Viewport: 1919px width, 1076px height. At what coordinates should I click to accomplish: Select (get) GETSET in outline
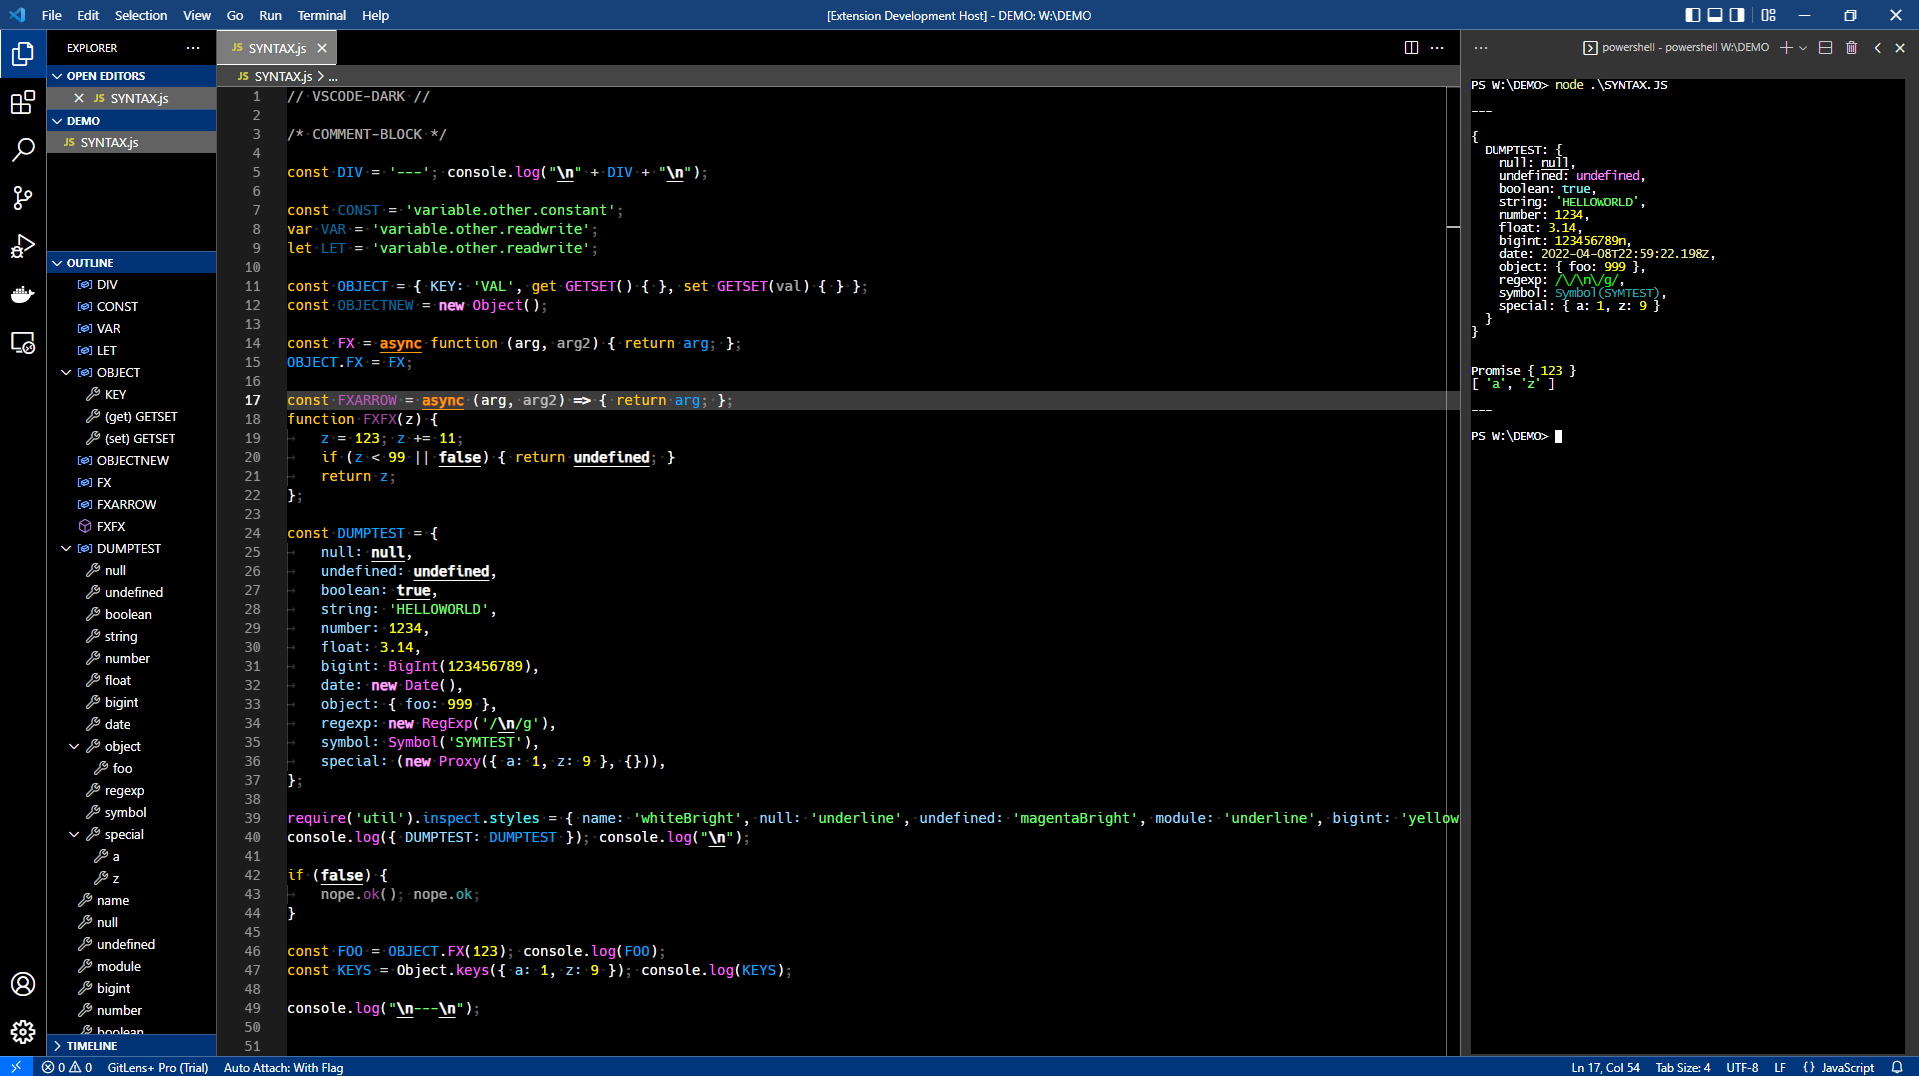(141, 417)
